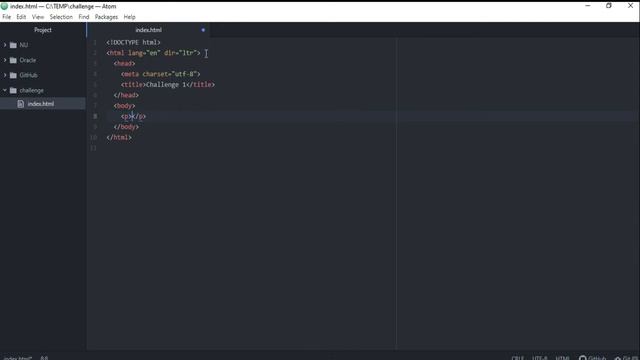The image size is (640, 360).
Task: Collapse the challenge folder chevron
Action: click(x=5, y=90)
